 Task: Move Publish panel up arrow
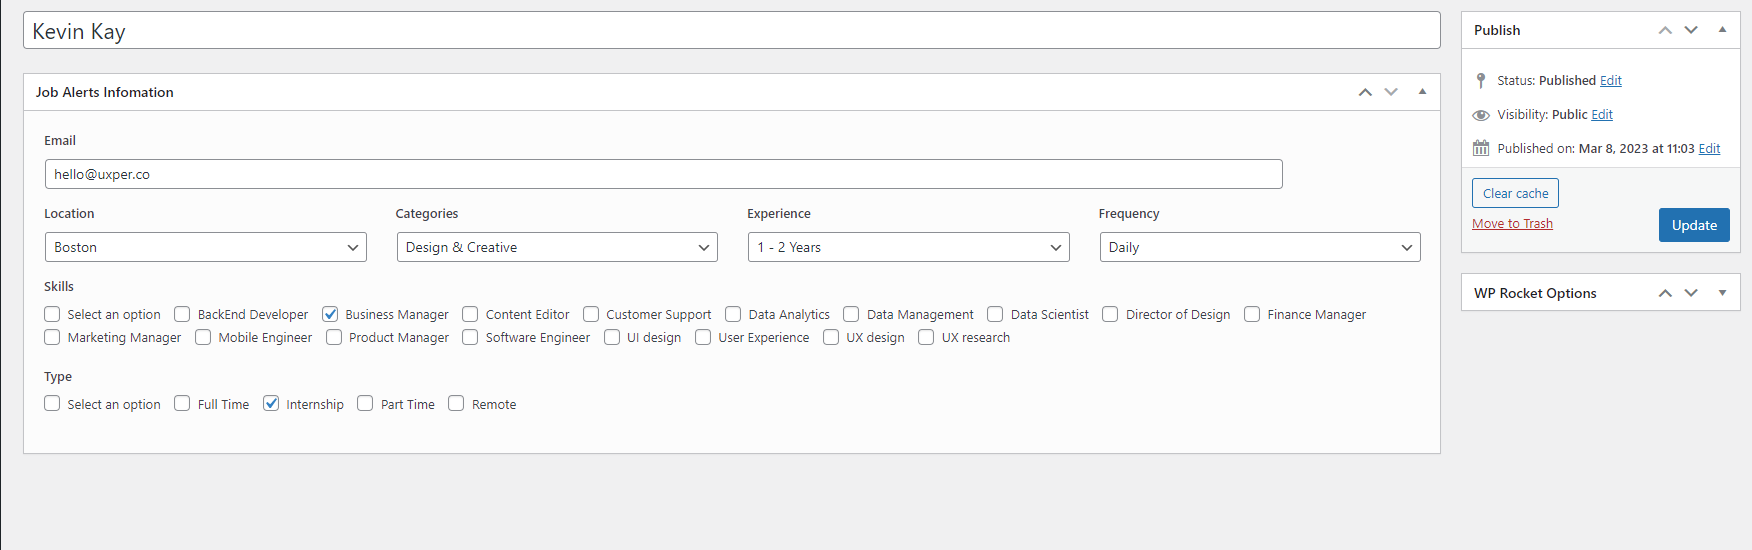(x=1665, y=30)
